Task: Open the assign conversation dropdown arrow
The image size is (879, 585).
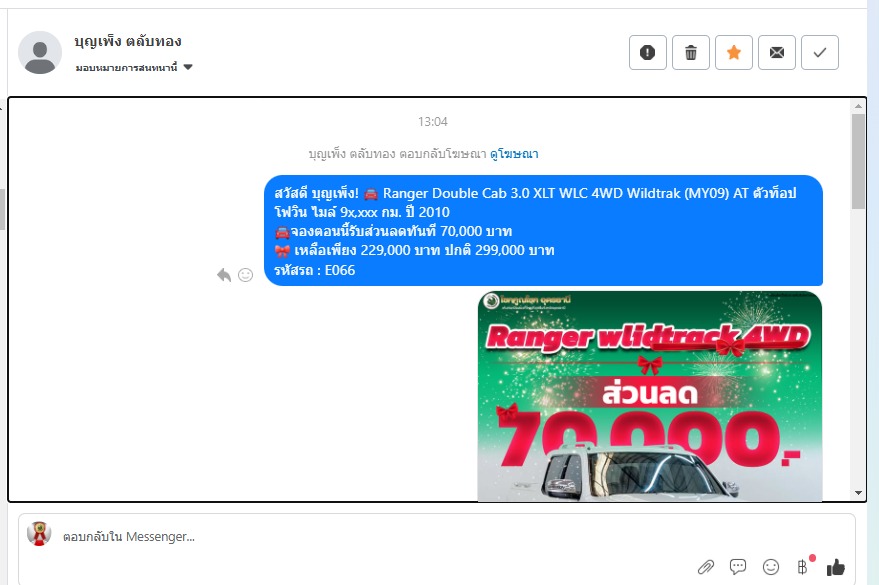Action: (188, 67)
